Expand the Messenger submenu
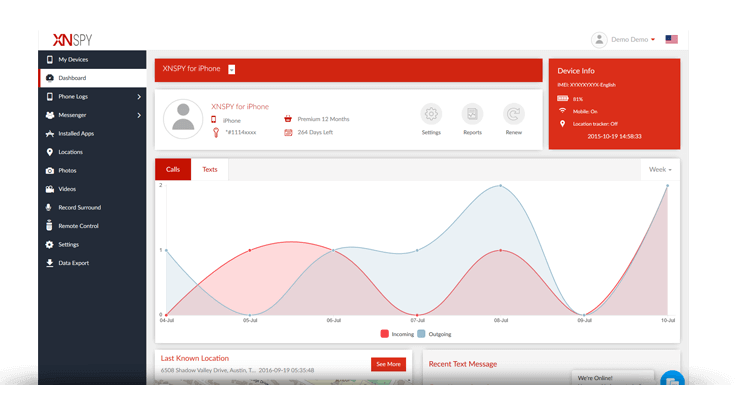This screenshot has width=735, height=418. point(92,115)
